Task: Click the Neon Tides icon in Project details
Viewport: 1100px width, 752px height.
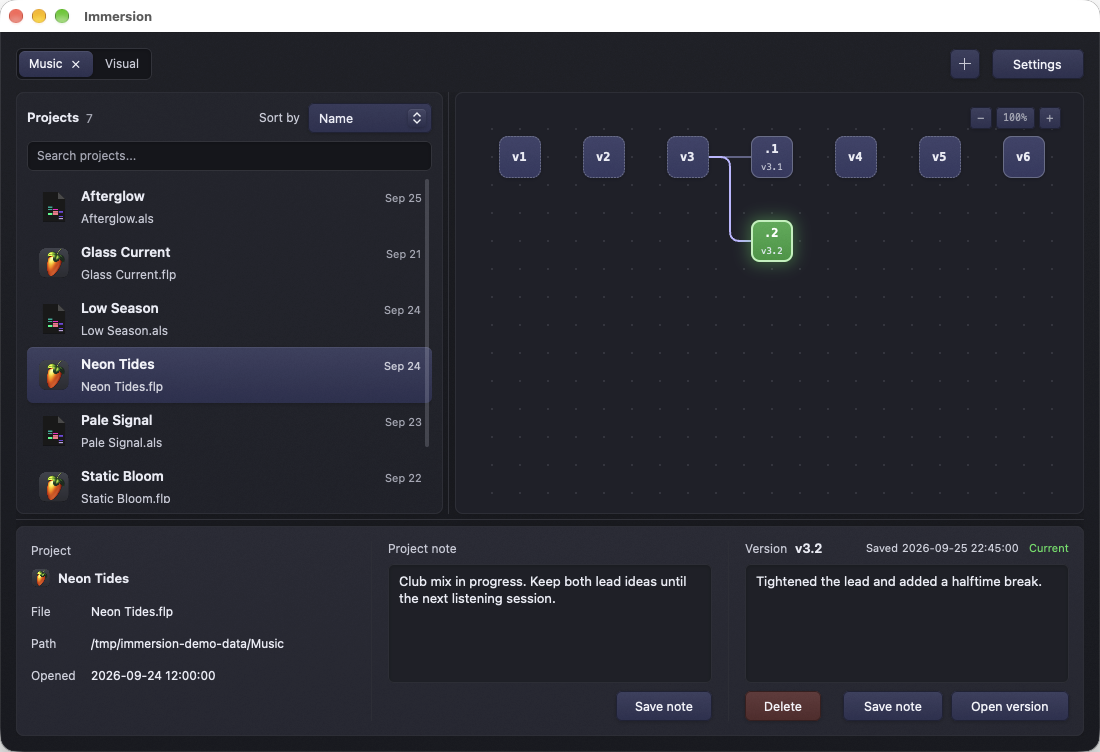Action: pos(41,578)
